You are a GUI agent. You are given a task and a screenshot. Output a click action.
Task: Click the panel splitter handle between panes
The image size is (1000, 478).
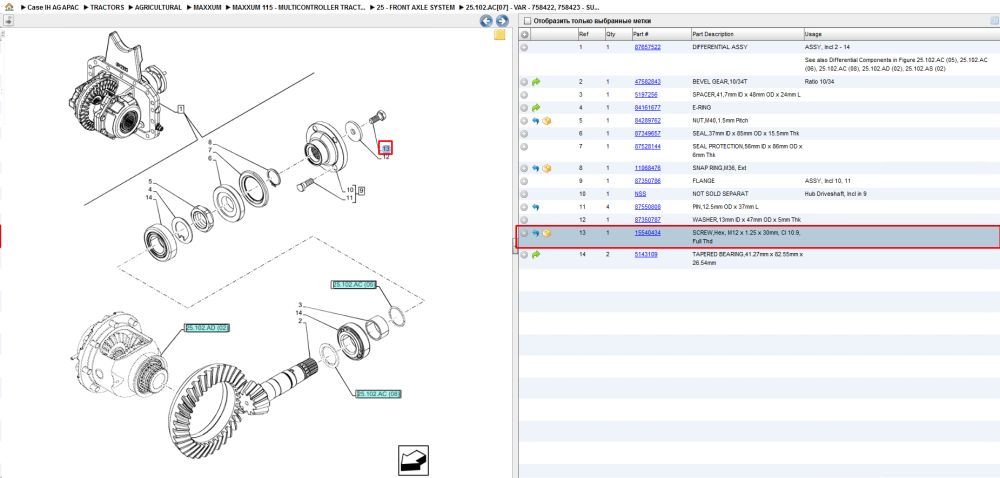click(x=515, y=246)
